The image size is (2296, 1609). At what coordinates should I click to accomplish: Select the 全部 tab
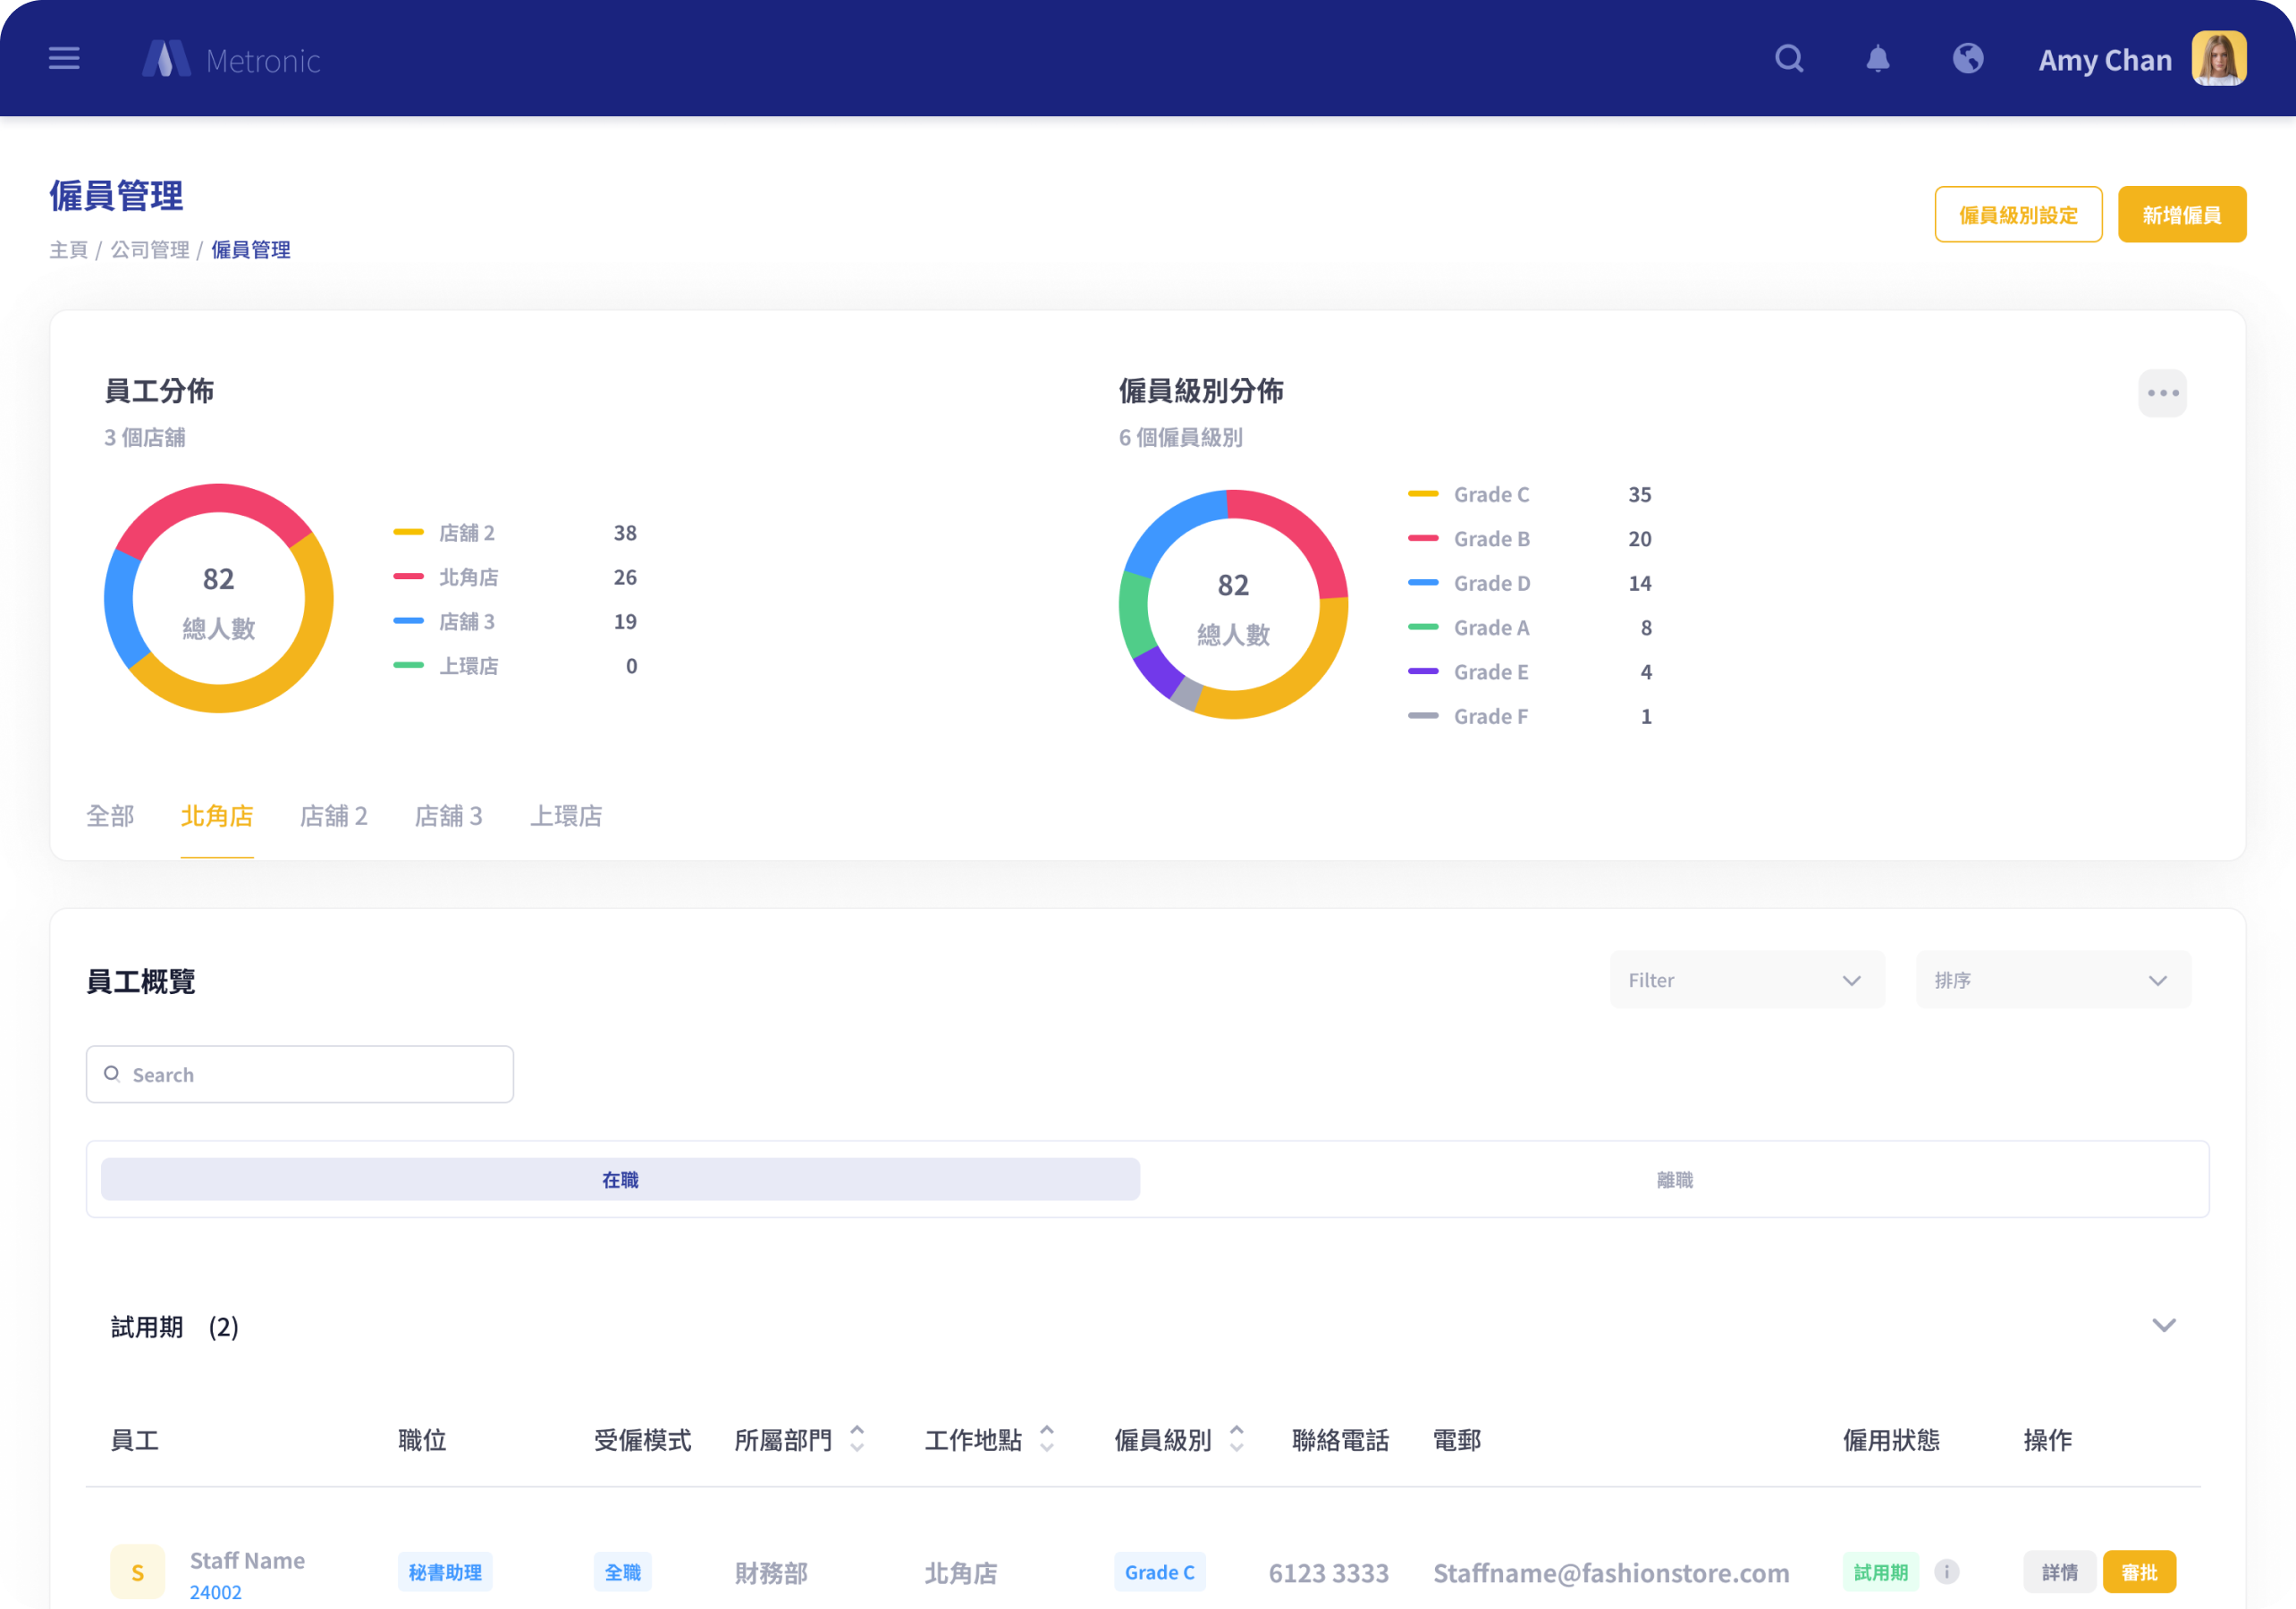(x=109, y=816)
